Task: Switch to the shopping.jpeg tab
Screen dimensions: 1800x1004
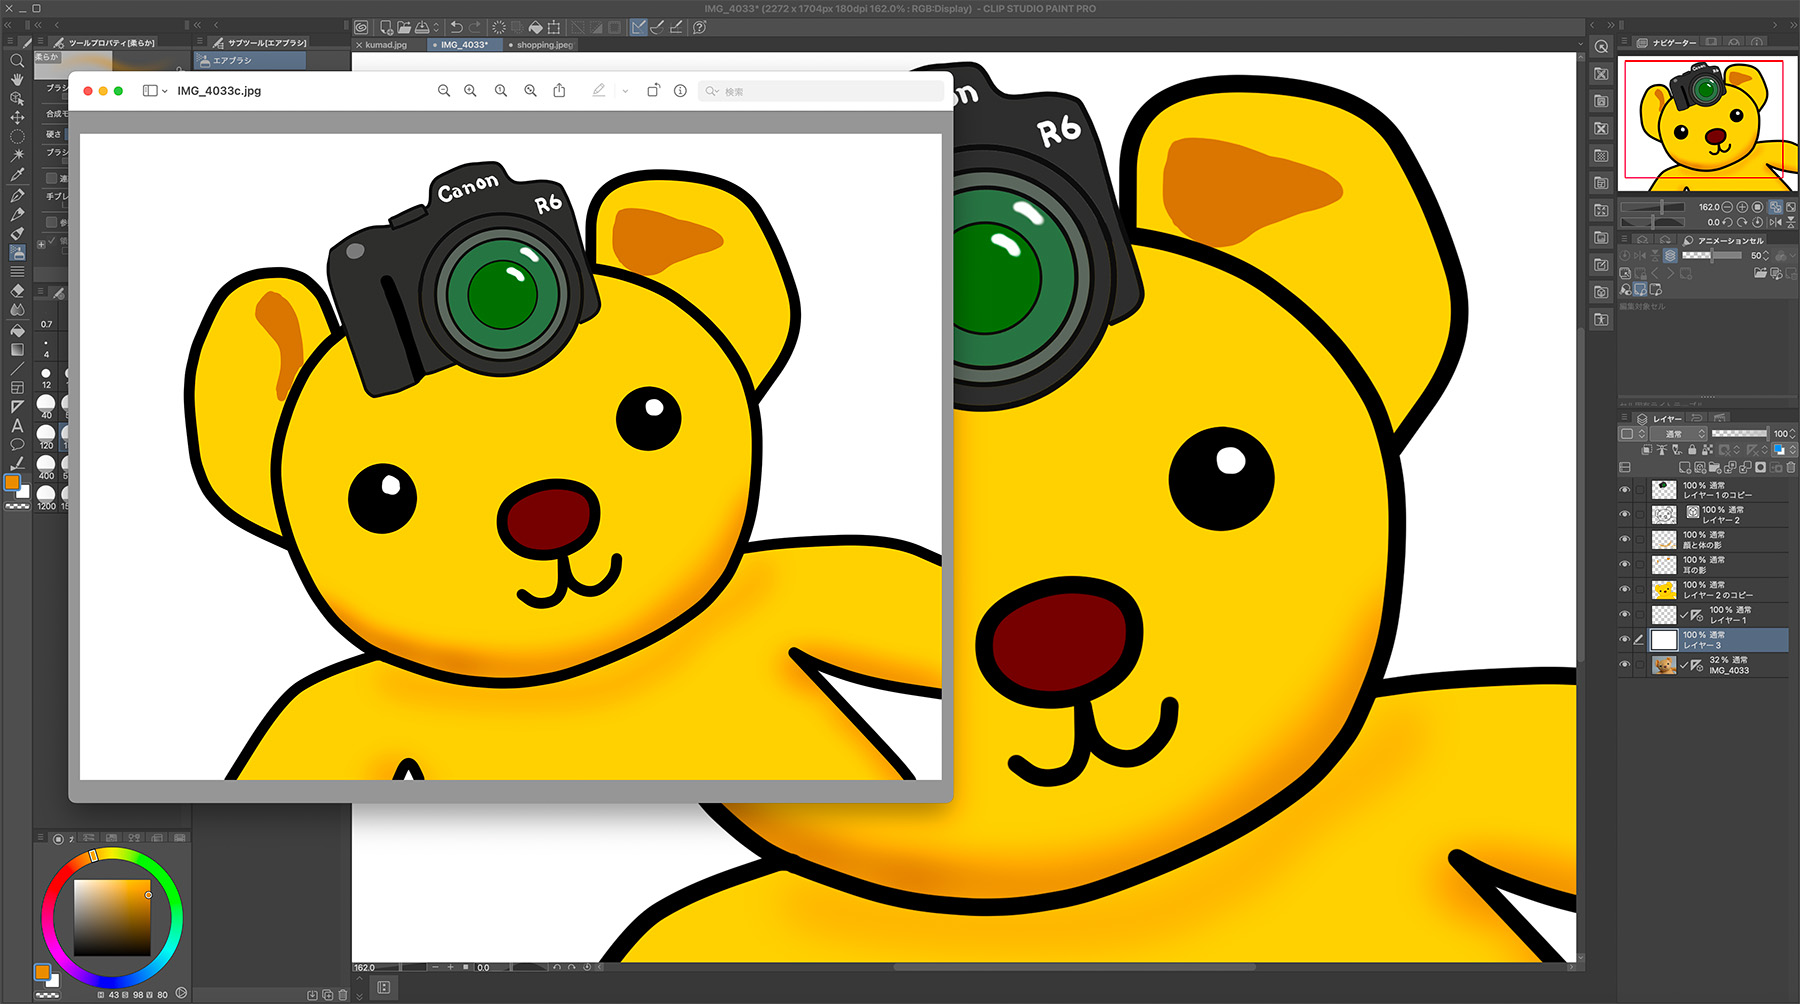Action: coord(544,45)
